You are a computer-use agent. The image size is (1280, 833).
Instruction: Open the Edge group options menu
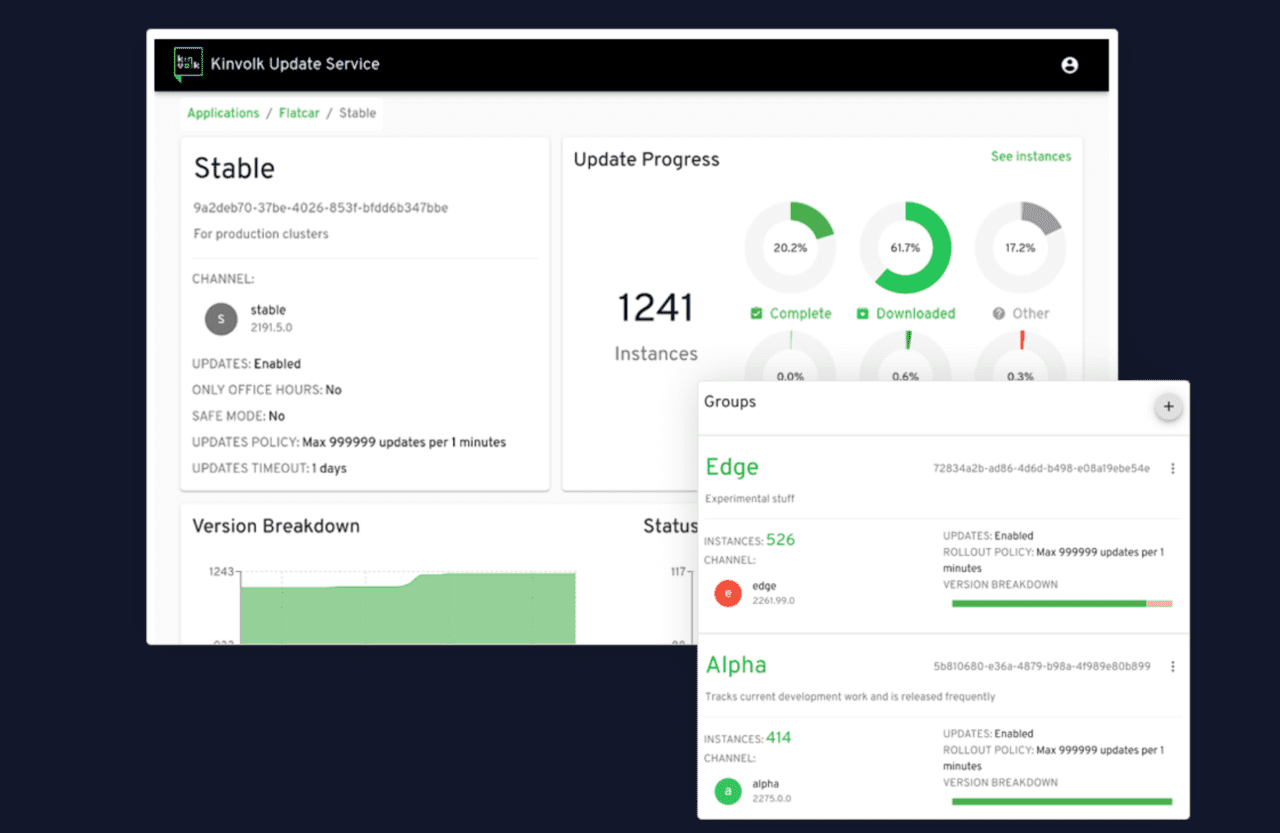(1172, 469)
